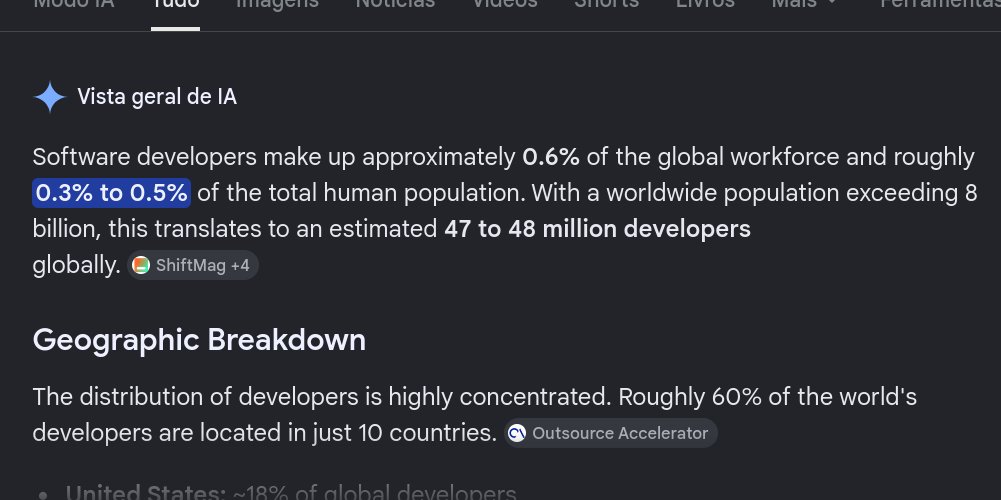Go to the Vídeos tab

tap(504, 4)
